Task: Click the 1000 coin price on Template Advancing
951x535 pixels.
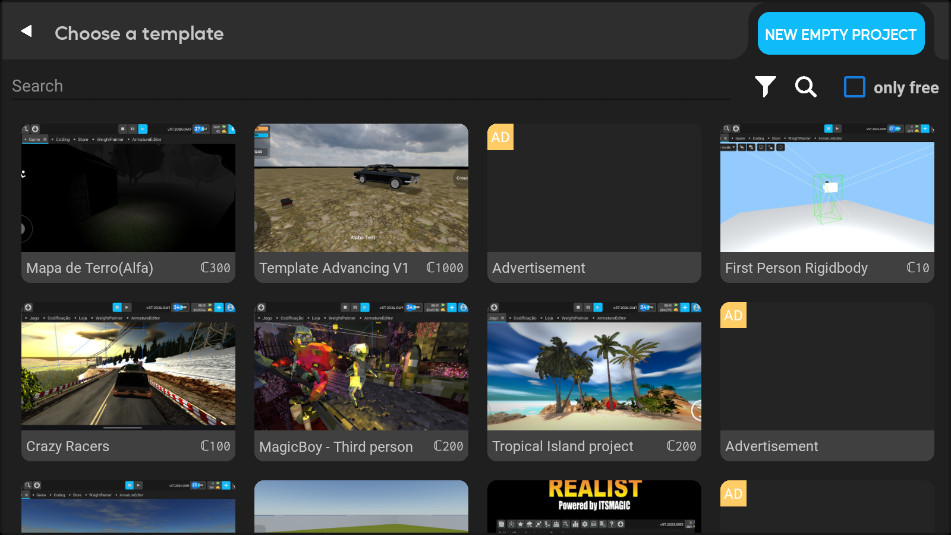Action: 445,268
